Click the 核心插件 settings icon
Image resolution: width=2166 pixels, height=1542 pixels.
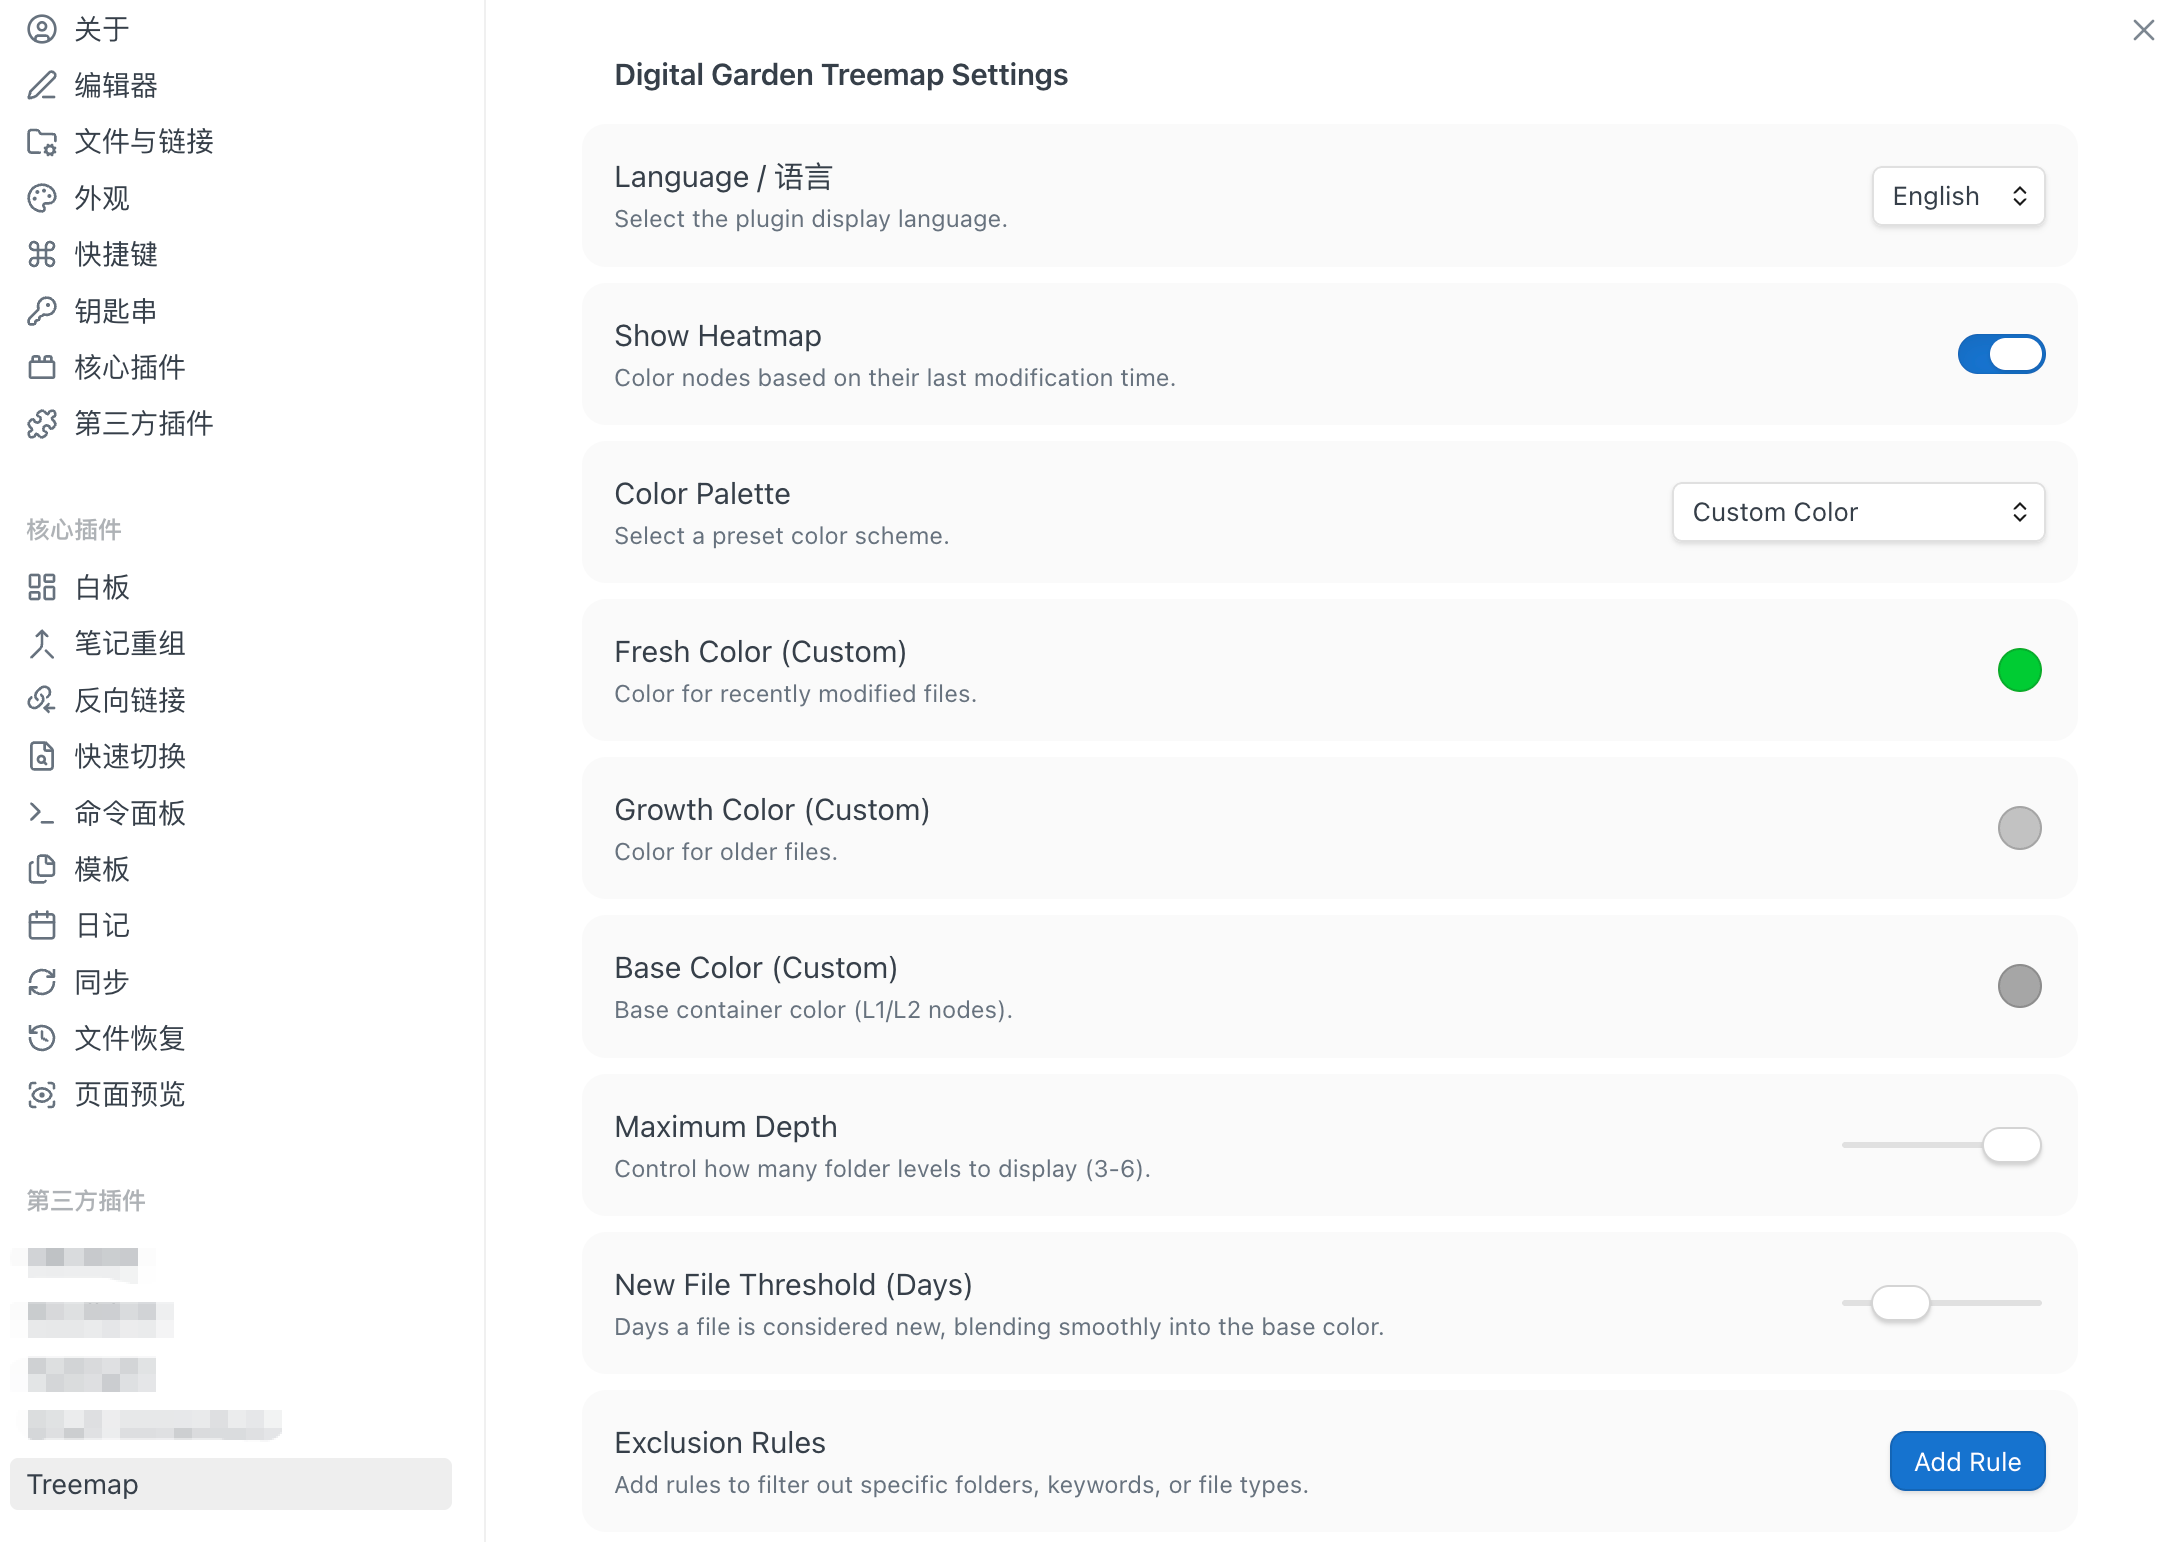tap(42, 367)
